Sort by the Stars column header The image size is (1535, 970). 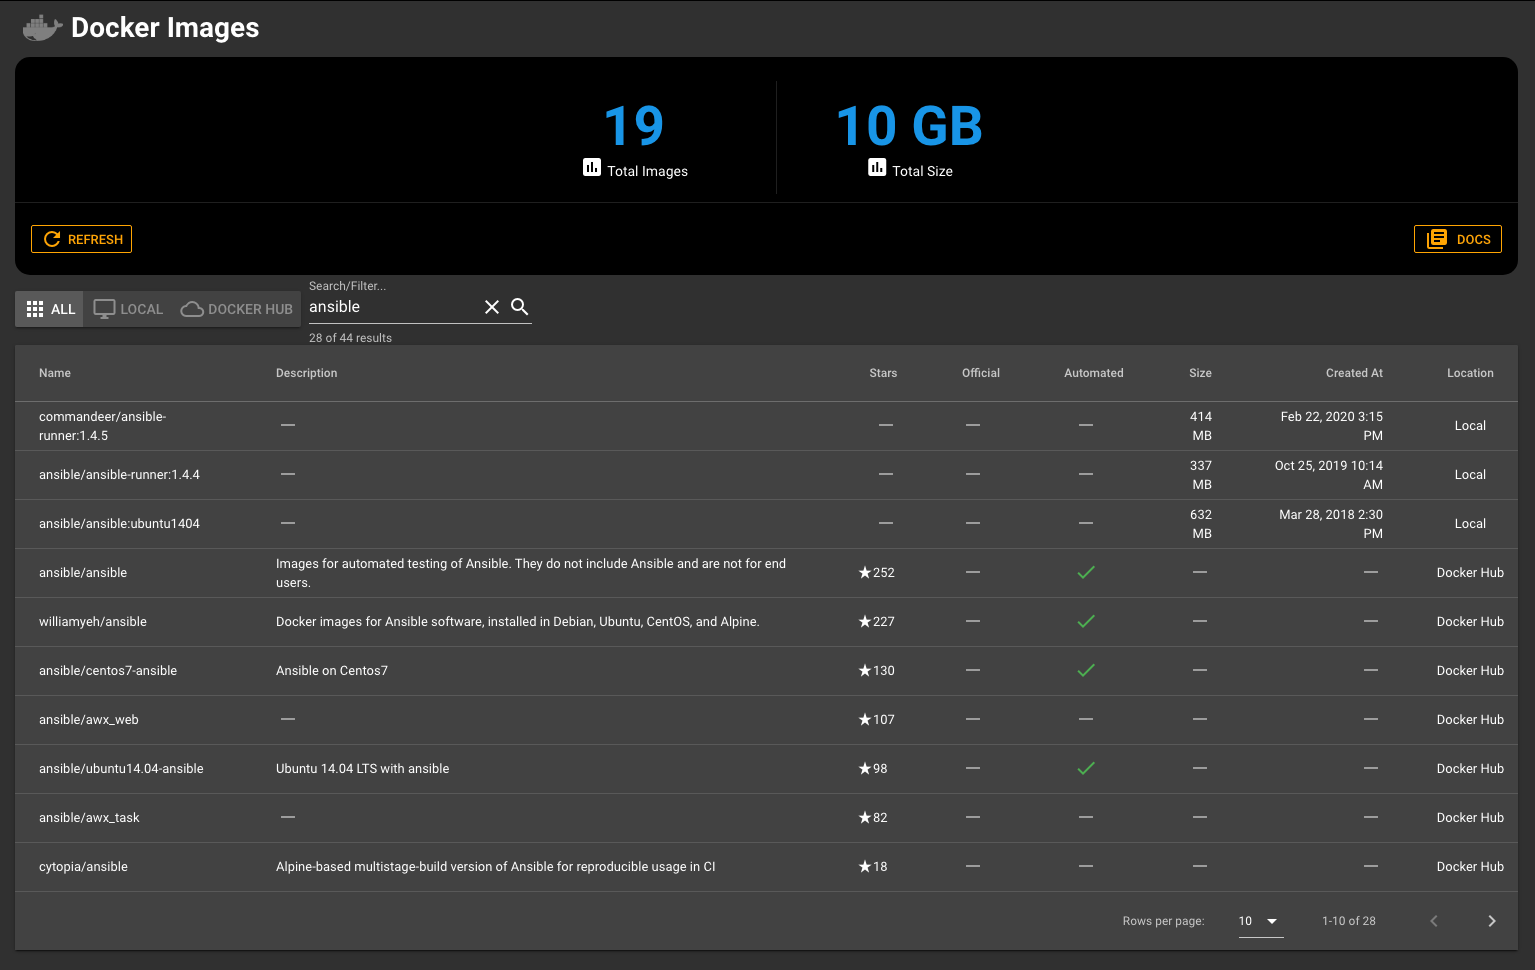tap(883, 373)
